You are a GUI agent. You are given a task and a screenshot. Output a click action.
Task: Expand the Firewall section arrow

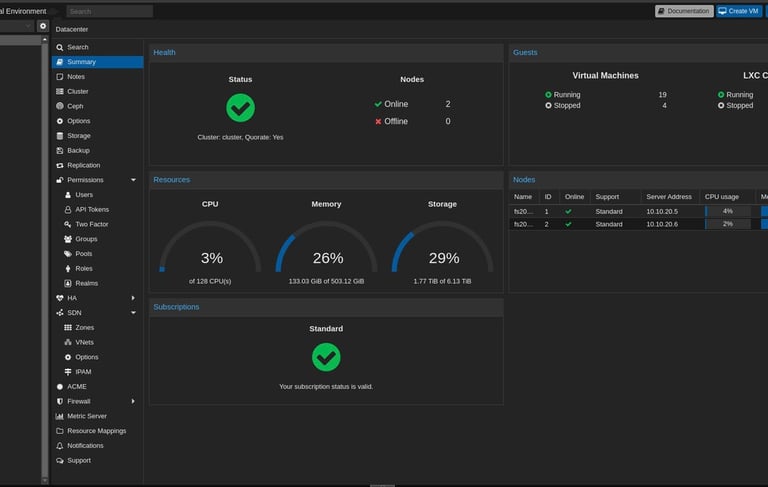[133, 401]
